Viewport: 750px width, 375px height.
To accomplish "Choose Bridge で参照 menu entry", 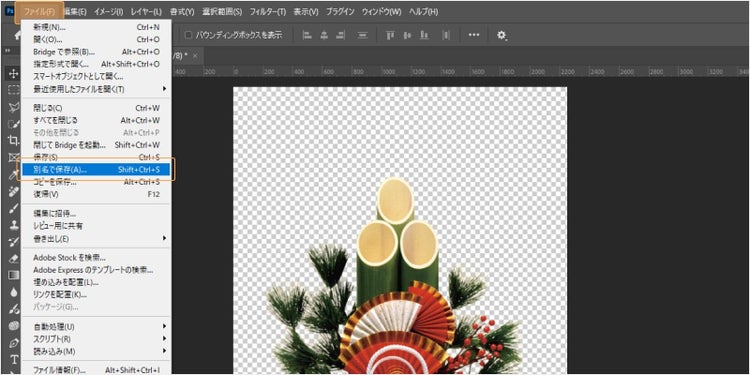I will click(96, 52).
